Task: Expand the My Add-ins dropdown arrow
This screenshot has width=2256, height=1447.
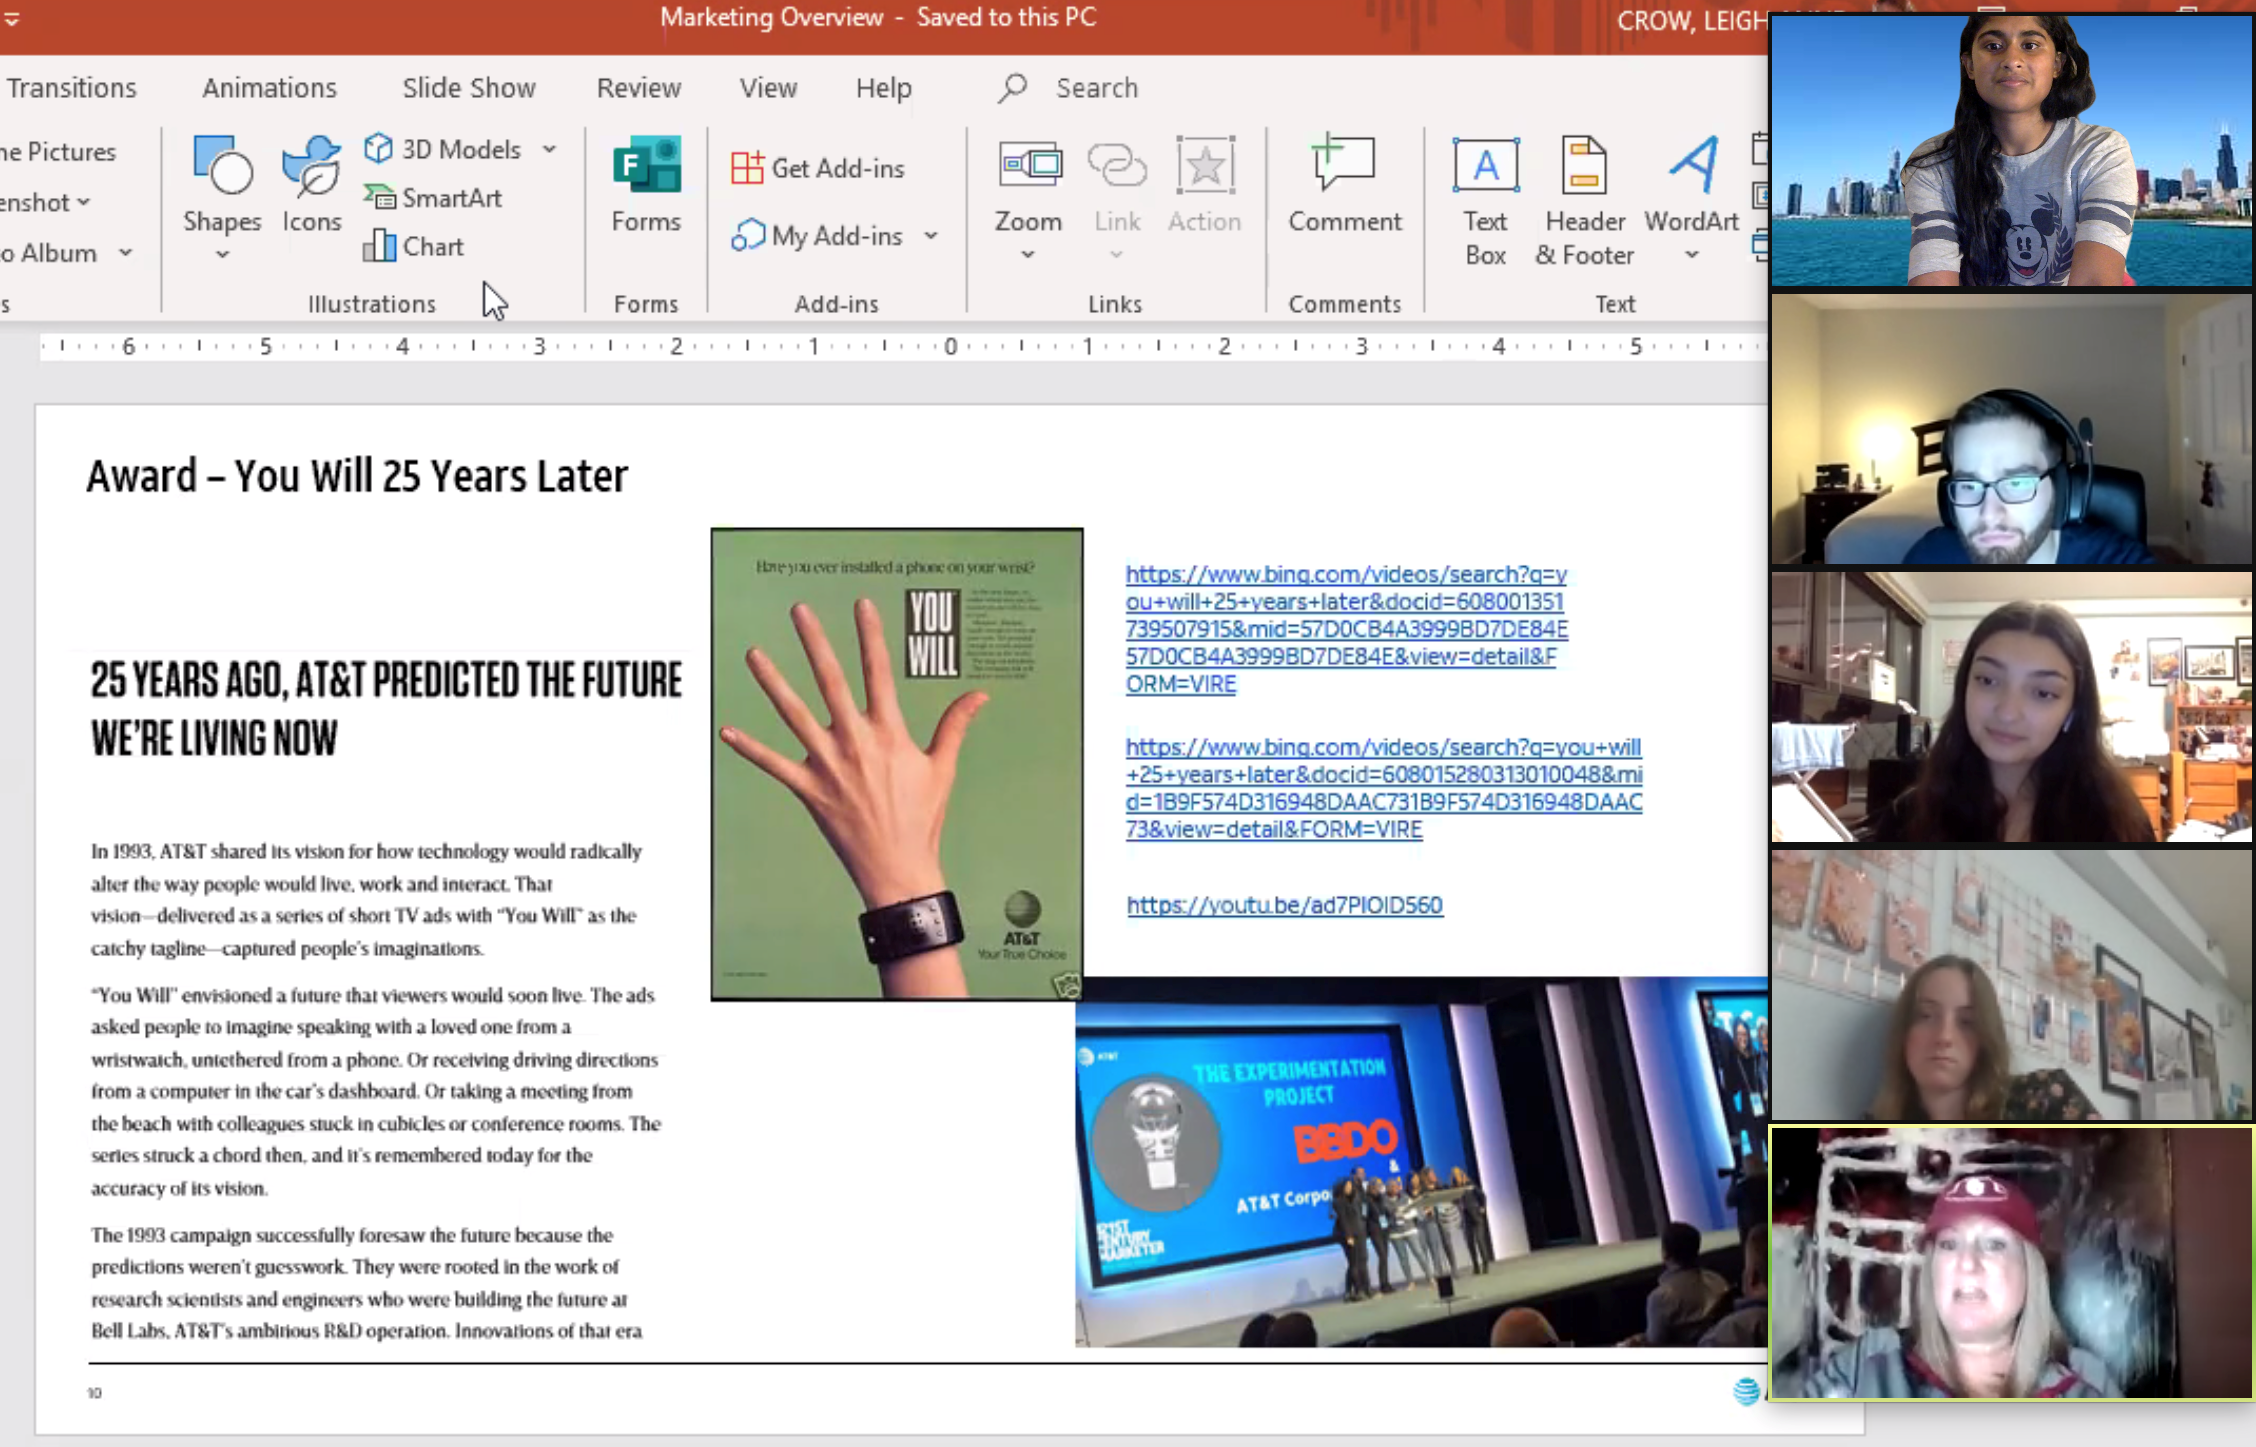Action: click(x=931, y=236)
